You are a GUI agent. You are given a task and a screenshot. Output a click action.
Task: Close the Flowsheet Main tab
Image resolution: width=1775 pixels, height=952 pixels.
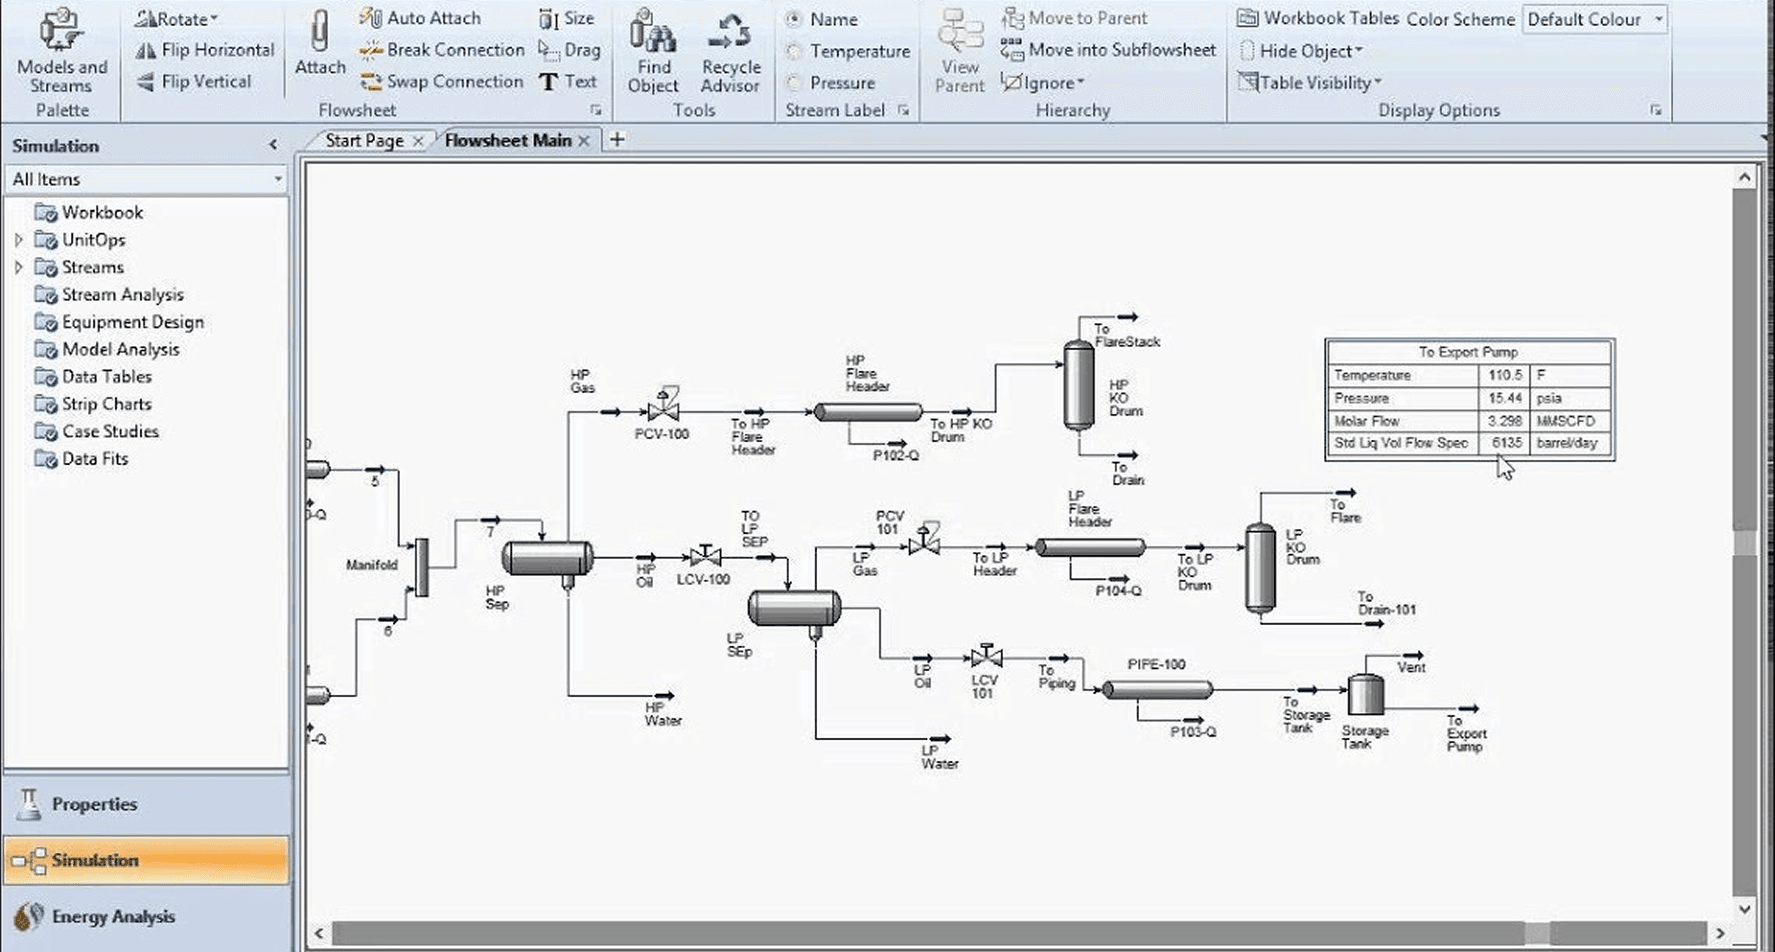[584, 141]
